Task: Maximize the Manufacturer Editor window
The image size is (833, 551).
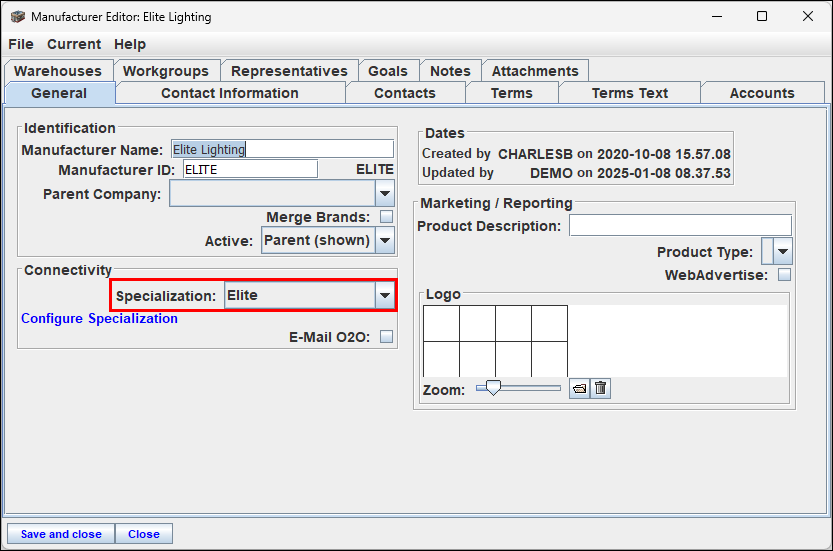Action: [762, 16]
